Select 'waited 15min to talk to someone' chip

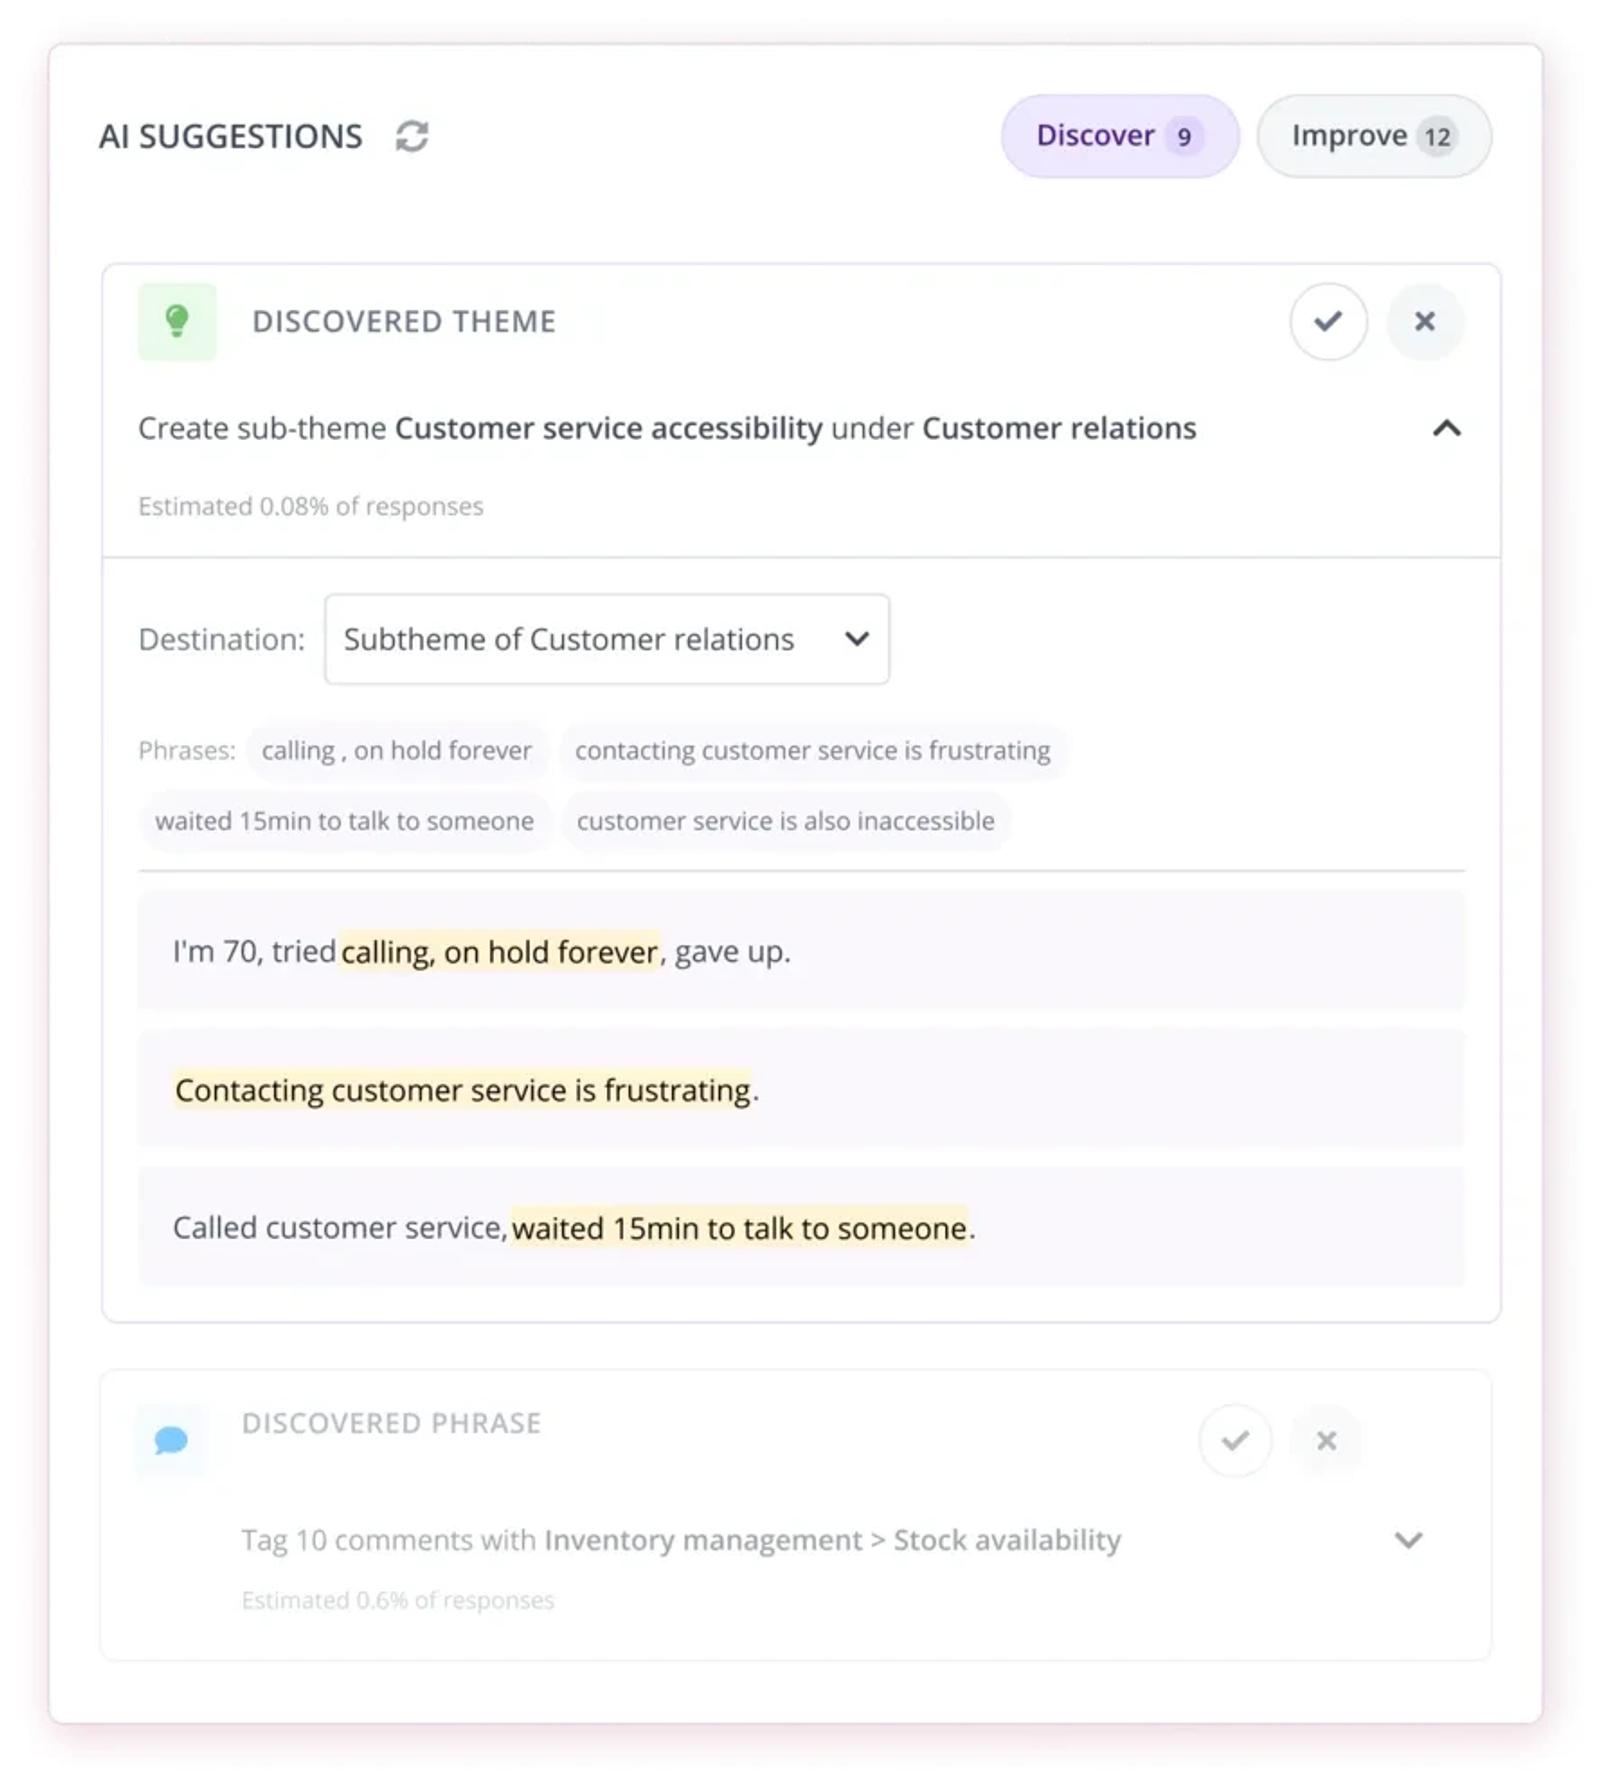[x=344, y=821]
